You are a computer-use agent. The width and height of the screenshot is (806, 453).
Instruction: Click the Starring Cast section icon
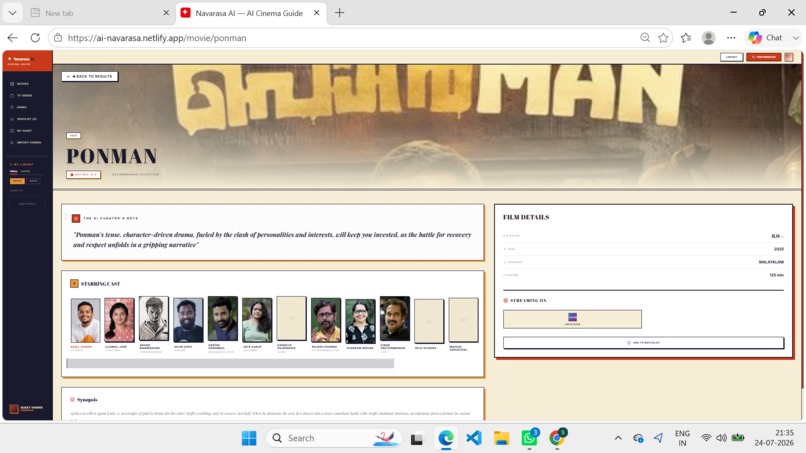(x=75, y=283)
